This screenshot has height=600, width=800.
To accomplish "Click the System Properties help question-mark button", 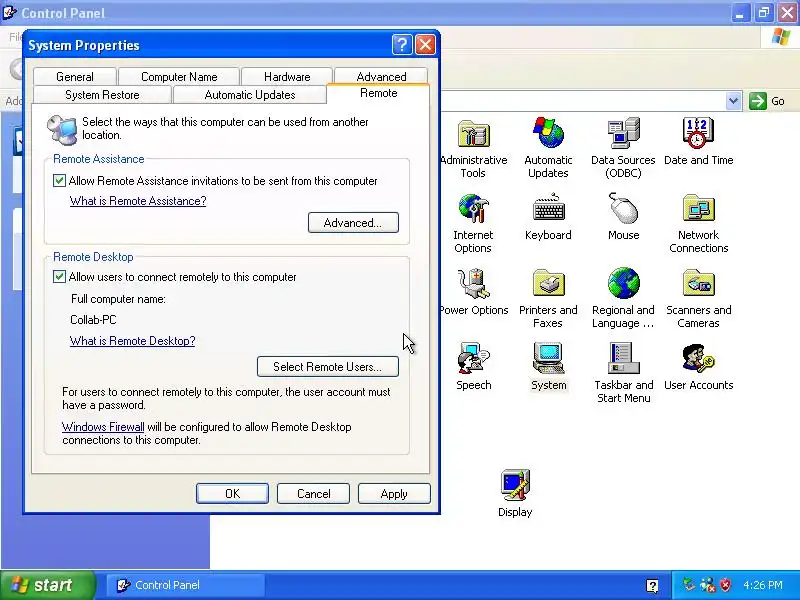I will coord(402,45).
